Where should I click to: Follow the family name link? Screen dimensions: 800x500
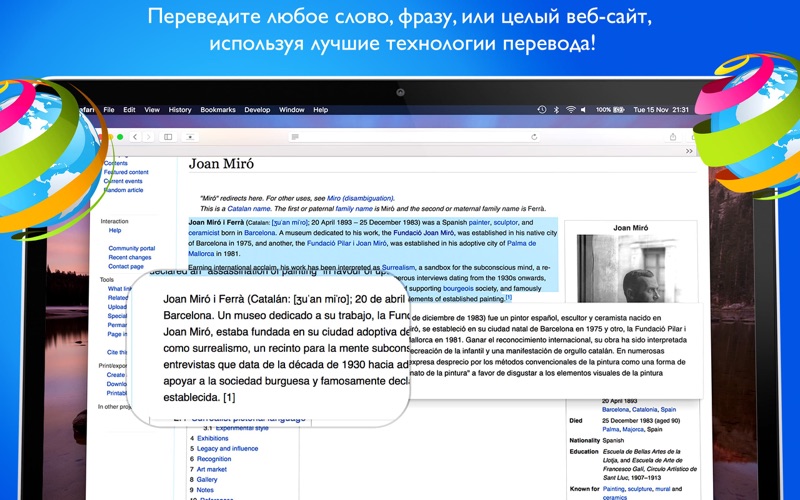click(354, 209)
